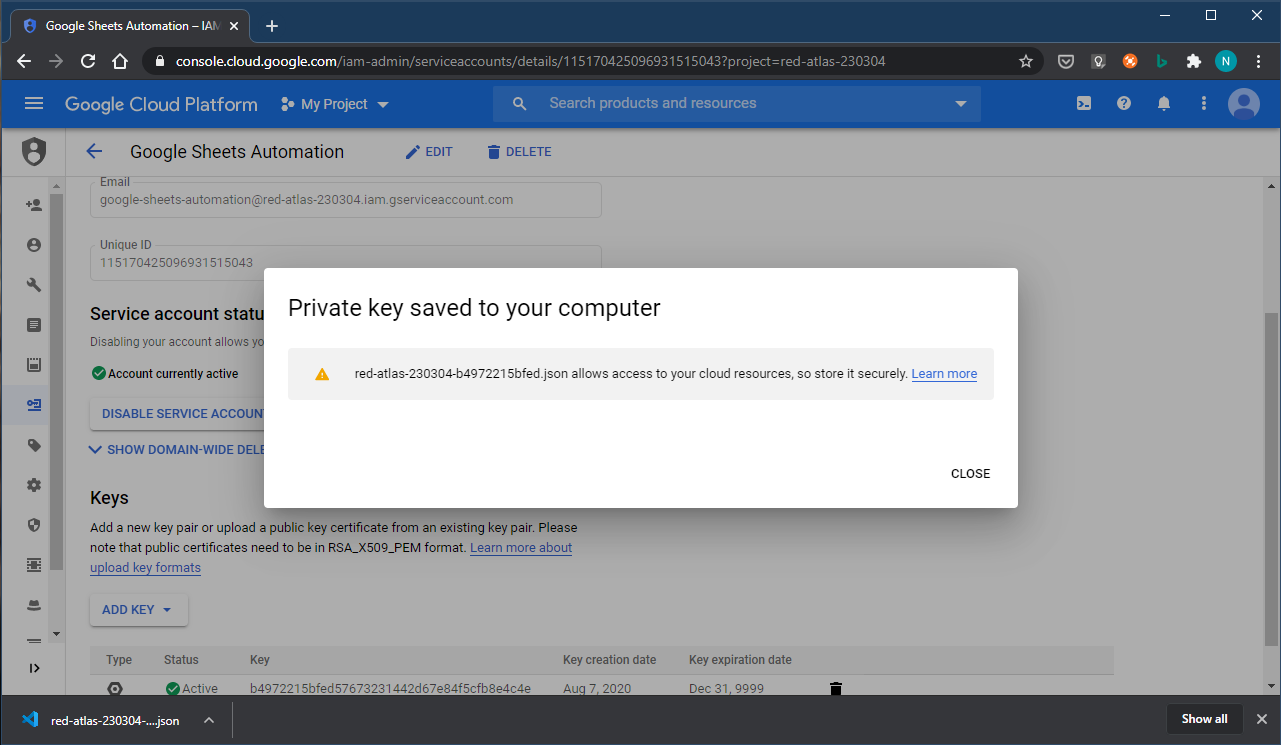
Task: Go back using the page's blue back arrow
Action: pos(94,152)
